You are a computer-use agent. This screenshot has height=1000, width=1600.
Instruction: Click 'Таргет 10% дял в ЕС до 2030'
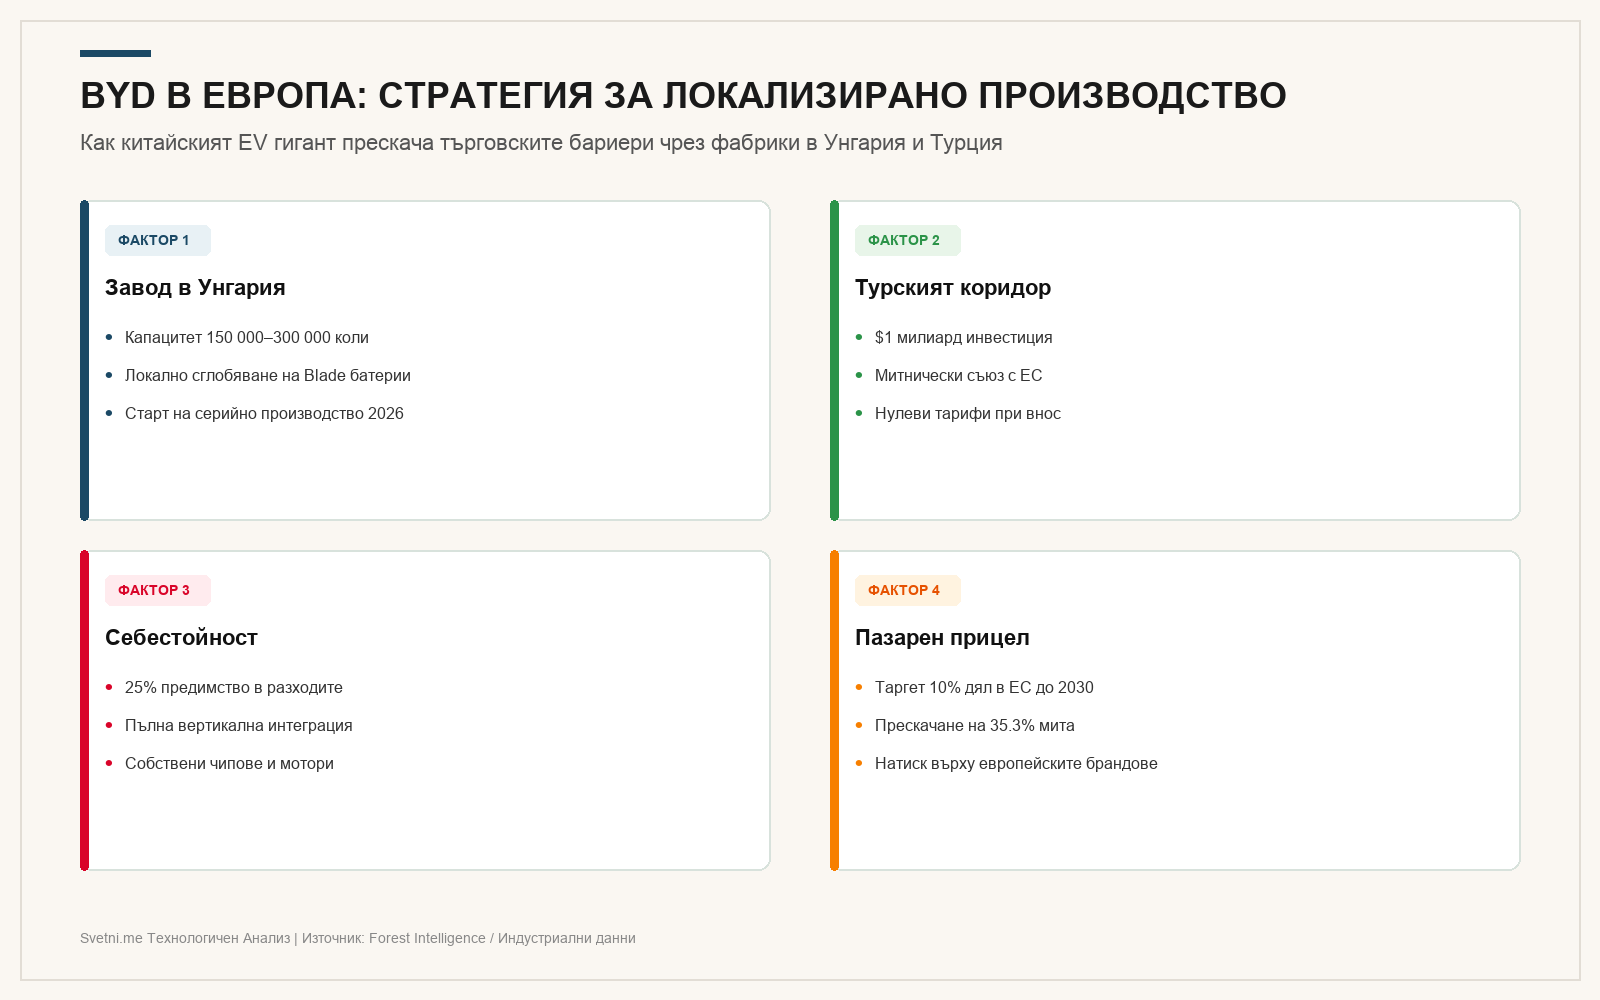pos(984,688)
